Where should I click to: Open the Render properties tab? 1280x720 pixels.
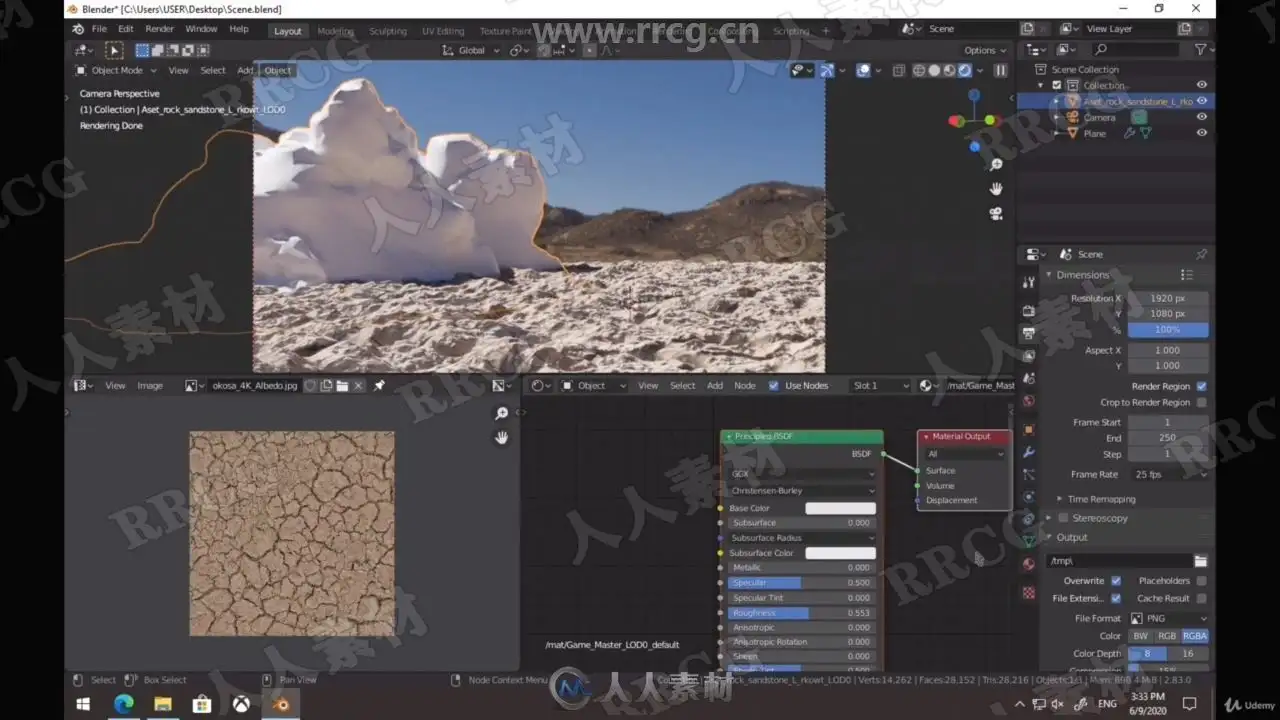point(1029,309)
